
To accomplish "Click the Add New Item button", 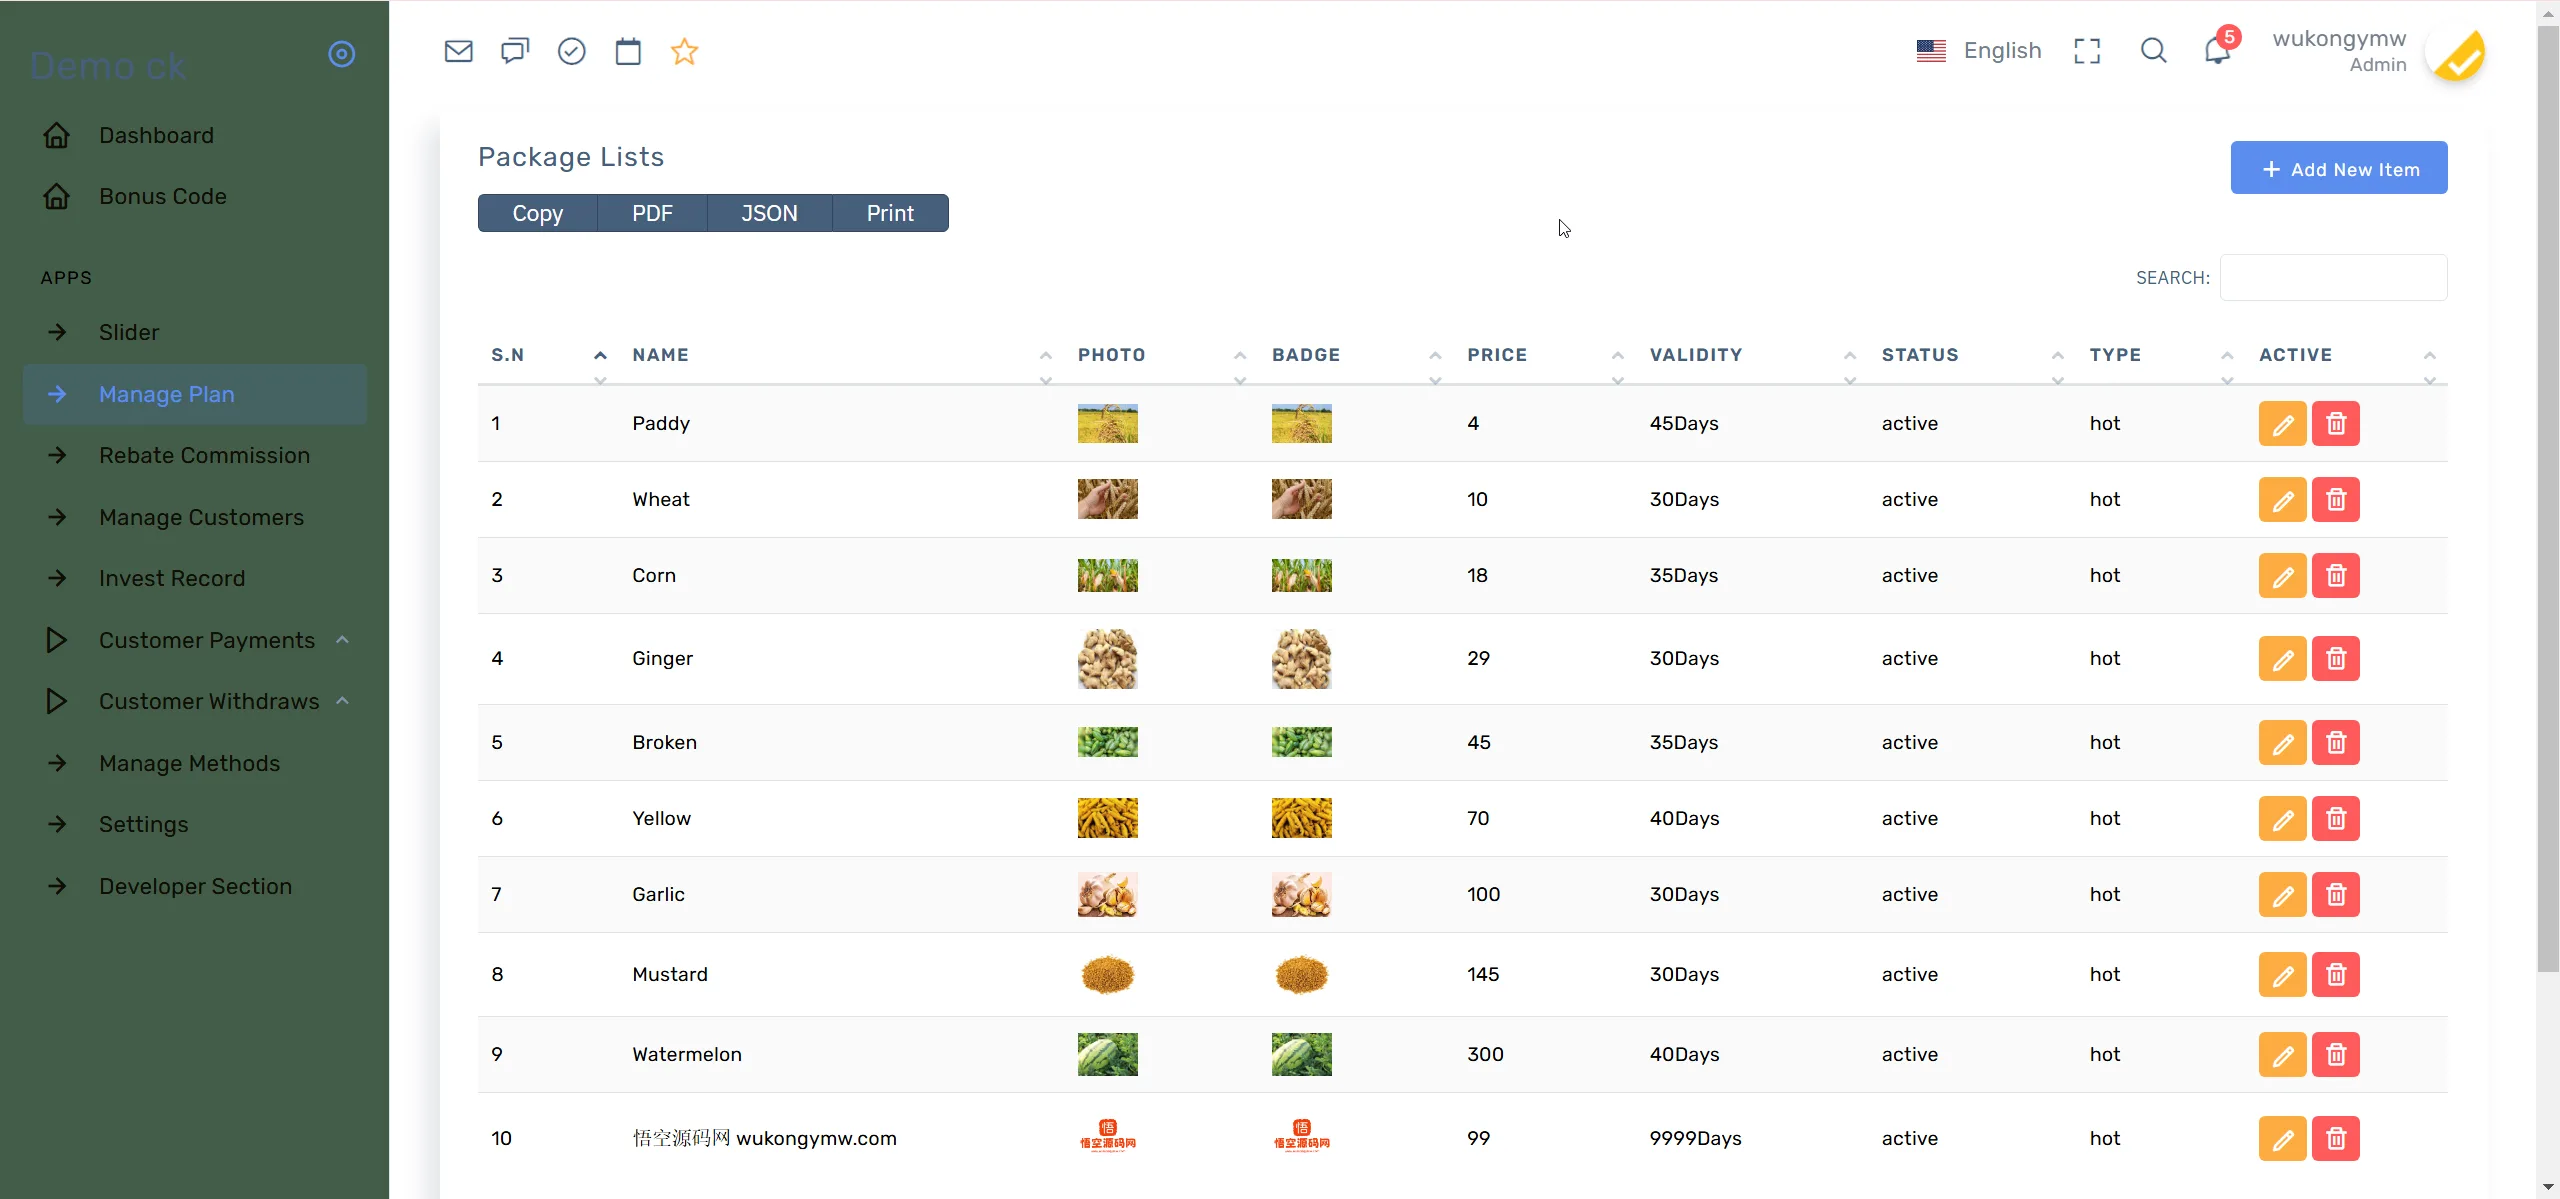I will point(2338,168).
